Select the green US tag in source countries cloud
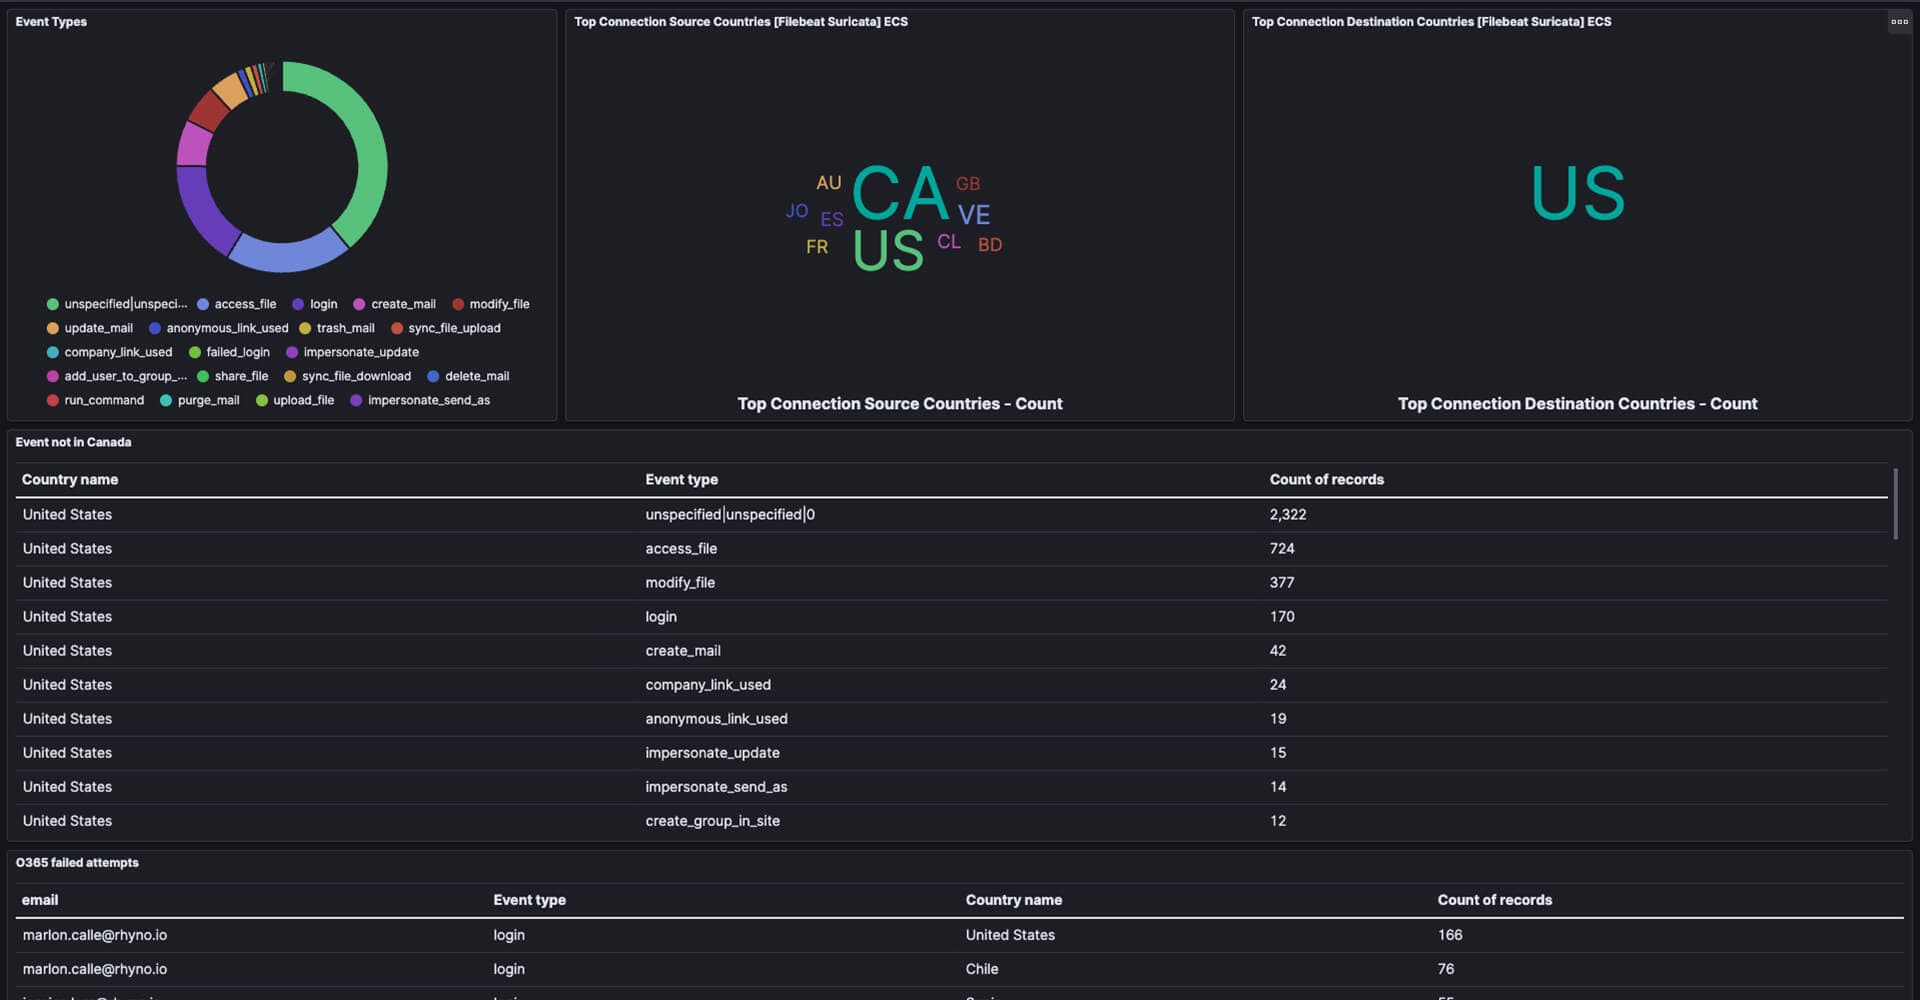The width and height of the screenshot is (1920, 1000). (888, 251)
